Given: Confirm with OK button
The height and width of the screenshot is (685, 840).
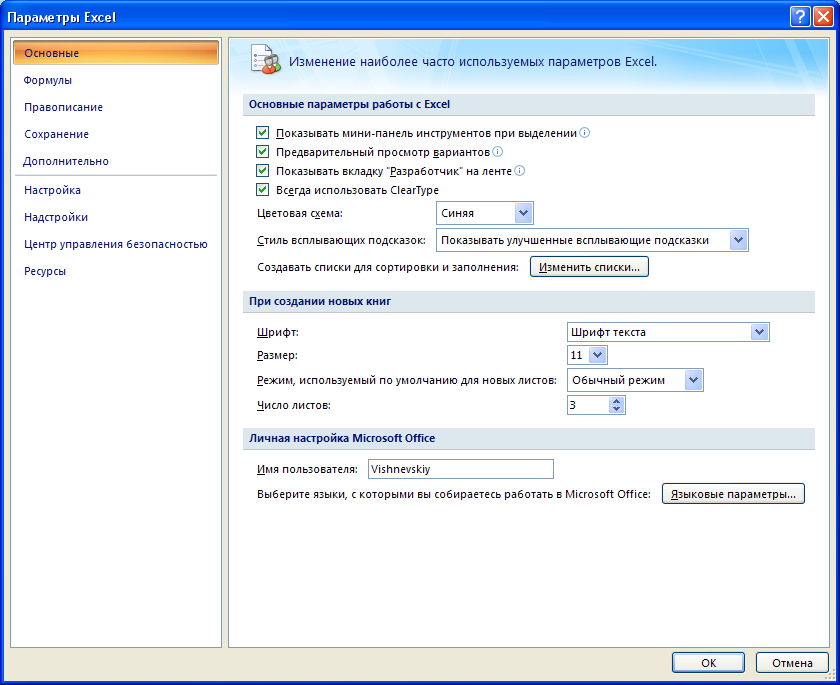Looking at the screenshot, I should pos(708,663).
